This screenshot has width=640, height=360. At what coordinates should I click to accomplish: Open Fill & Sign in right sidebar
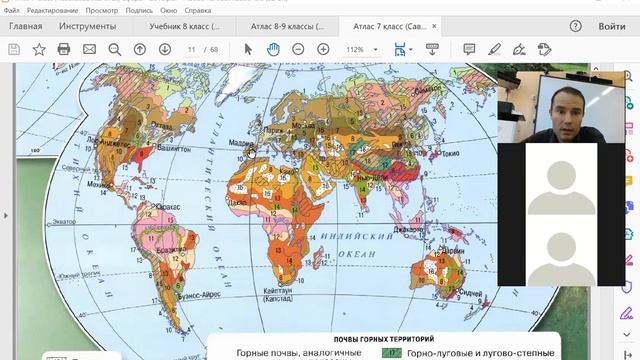click(627, 313)
